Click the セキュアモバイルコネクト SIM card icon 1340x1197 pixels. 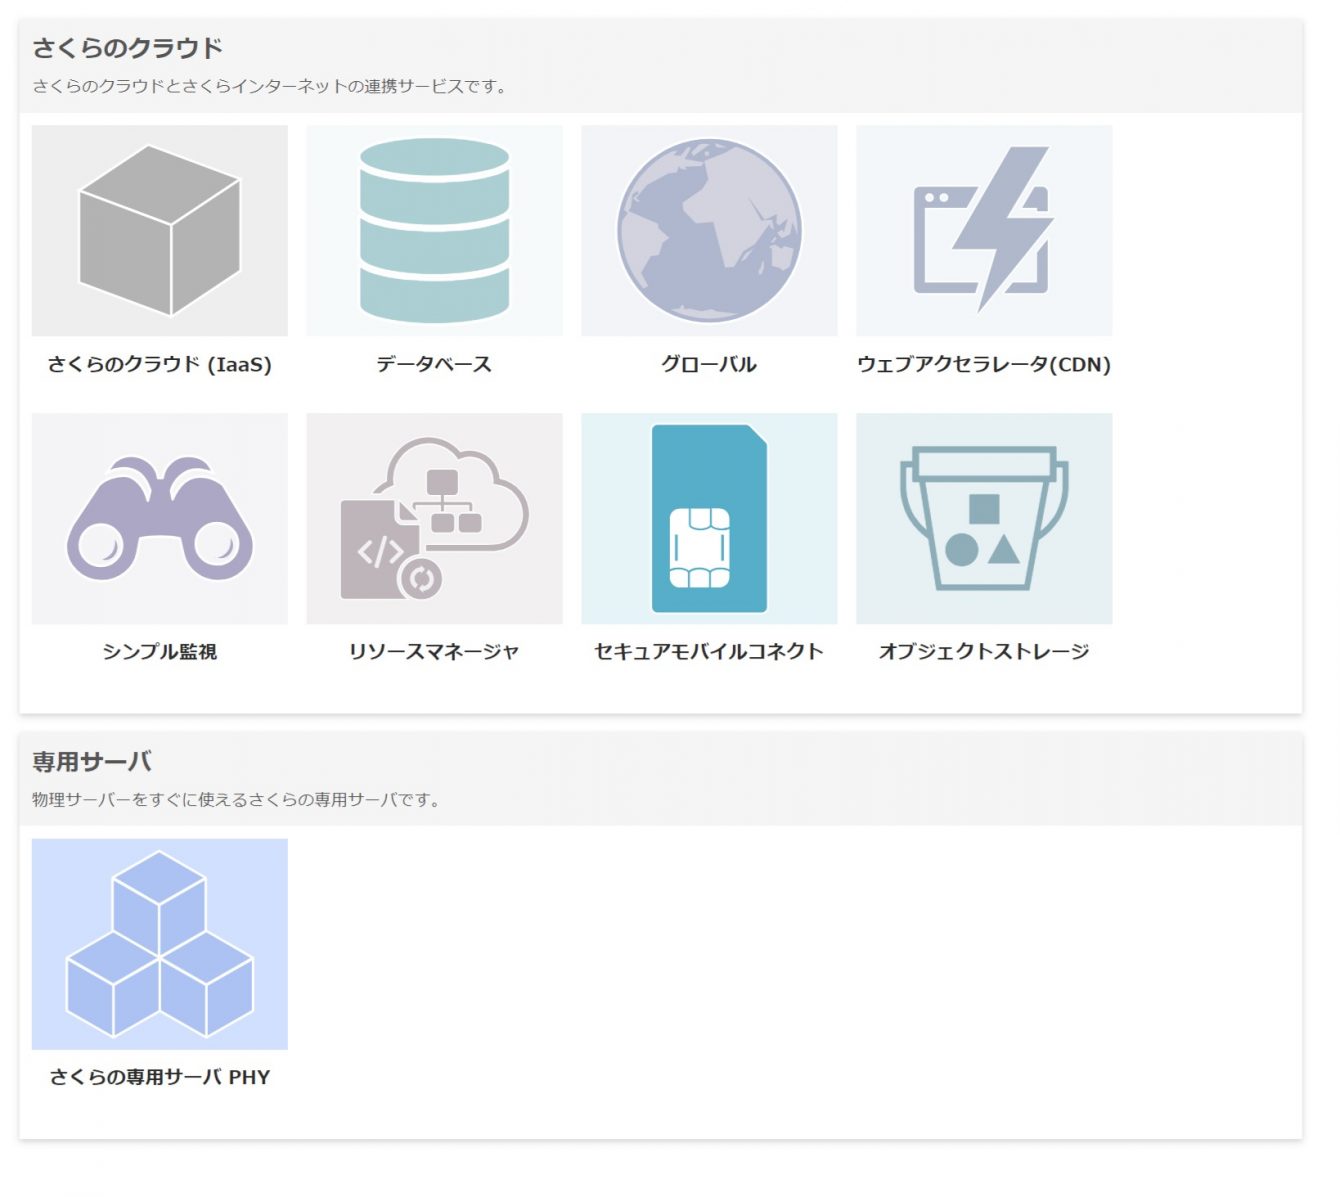[x=708, y=518]
